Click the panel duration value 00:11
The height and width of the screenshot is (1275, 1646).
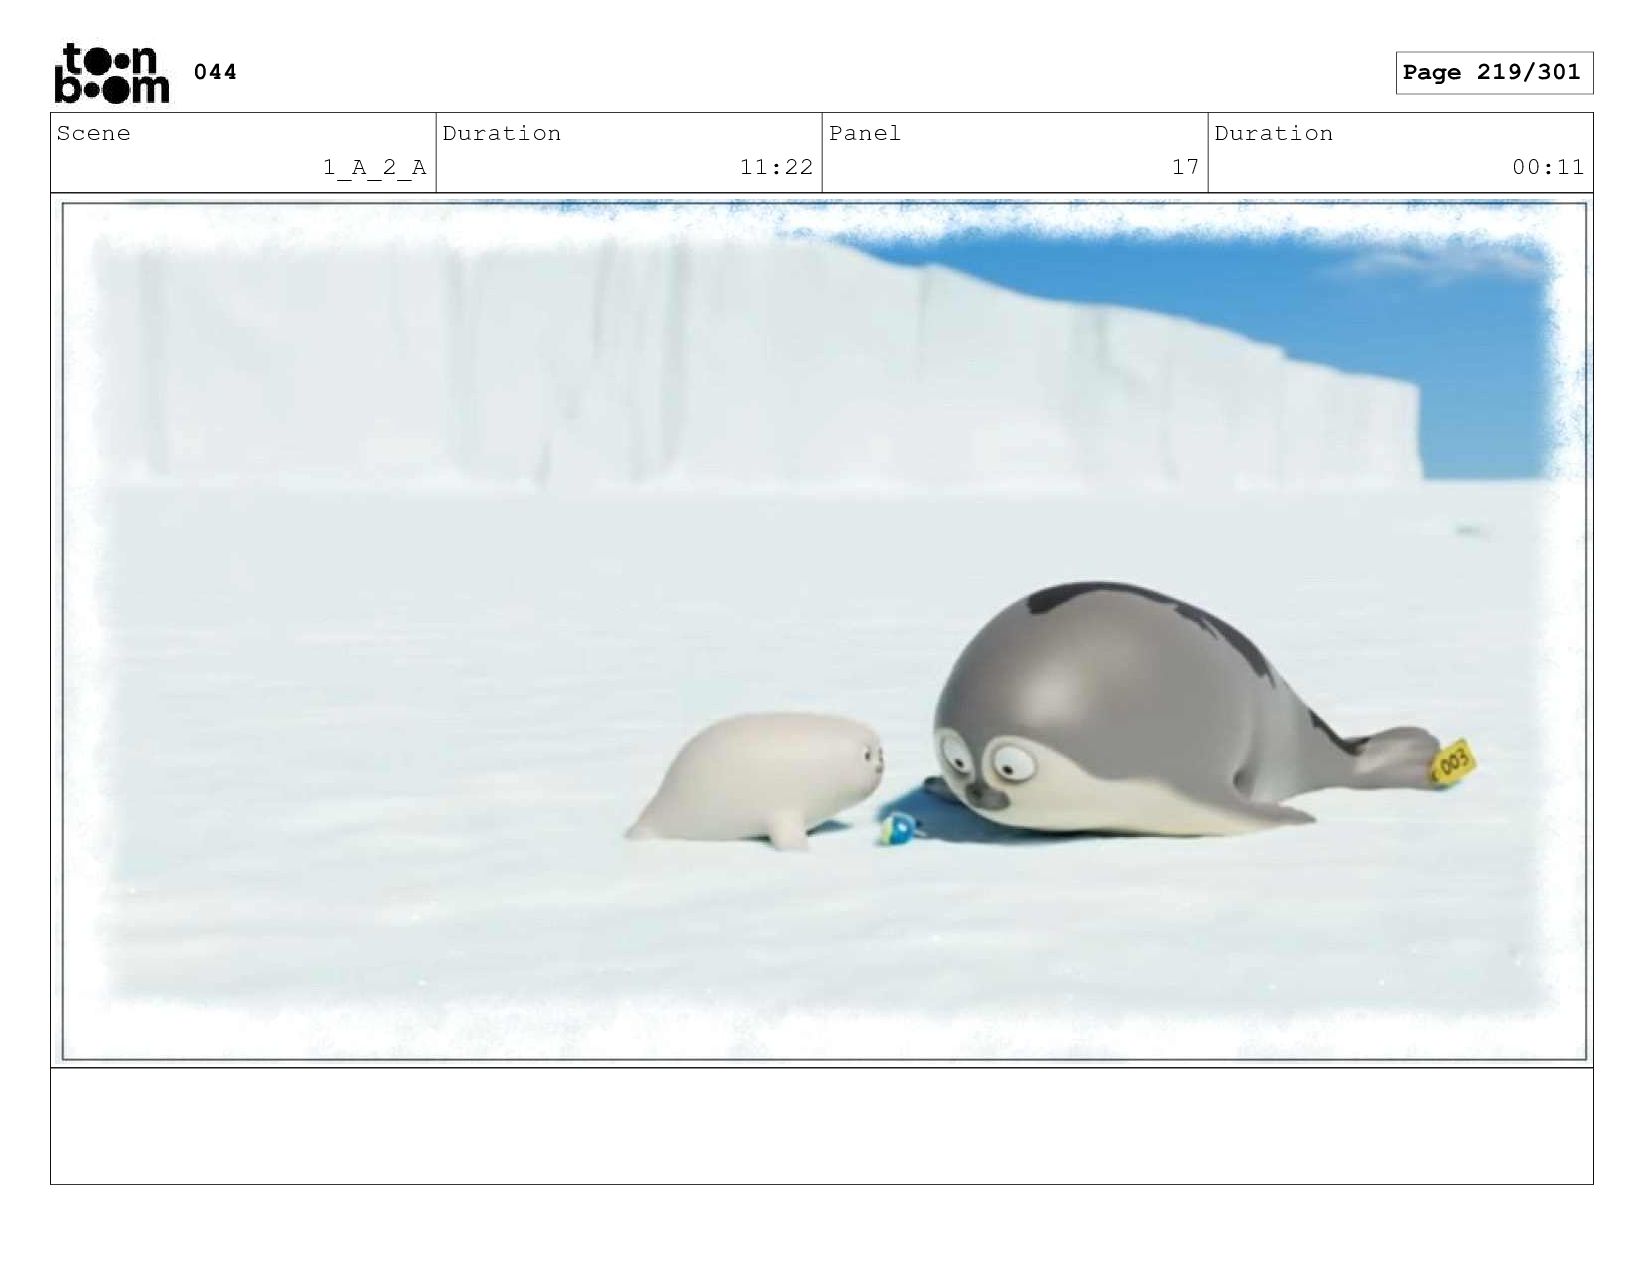(1548, 167)
